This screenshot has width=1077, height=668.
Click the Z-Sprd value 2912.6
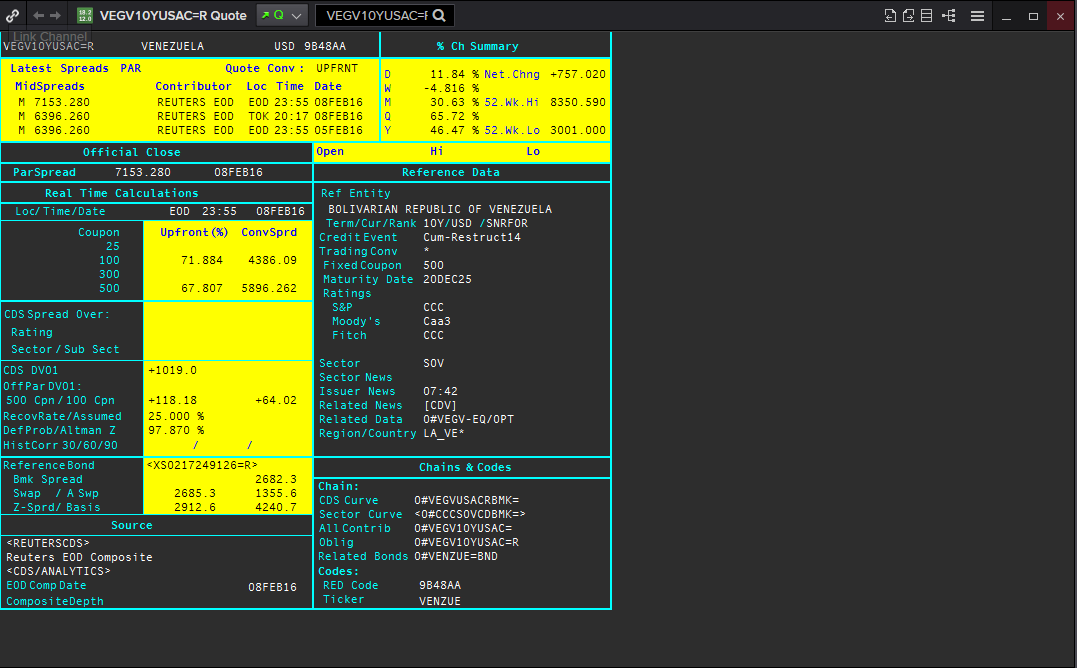coord(195,507)
